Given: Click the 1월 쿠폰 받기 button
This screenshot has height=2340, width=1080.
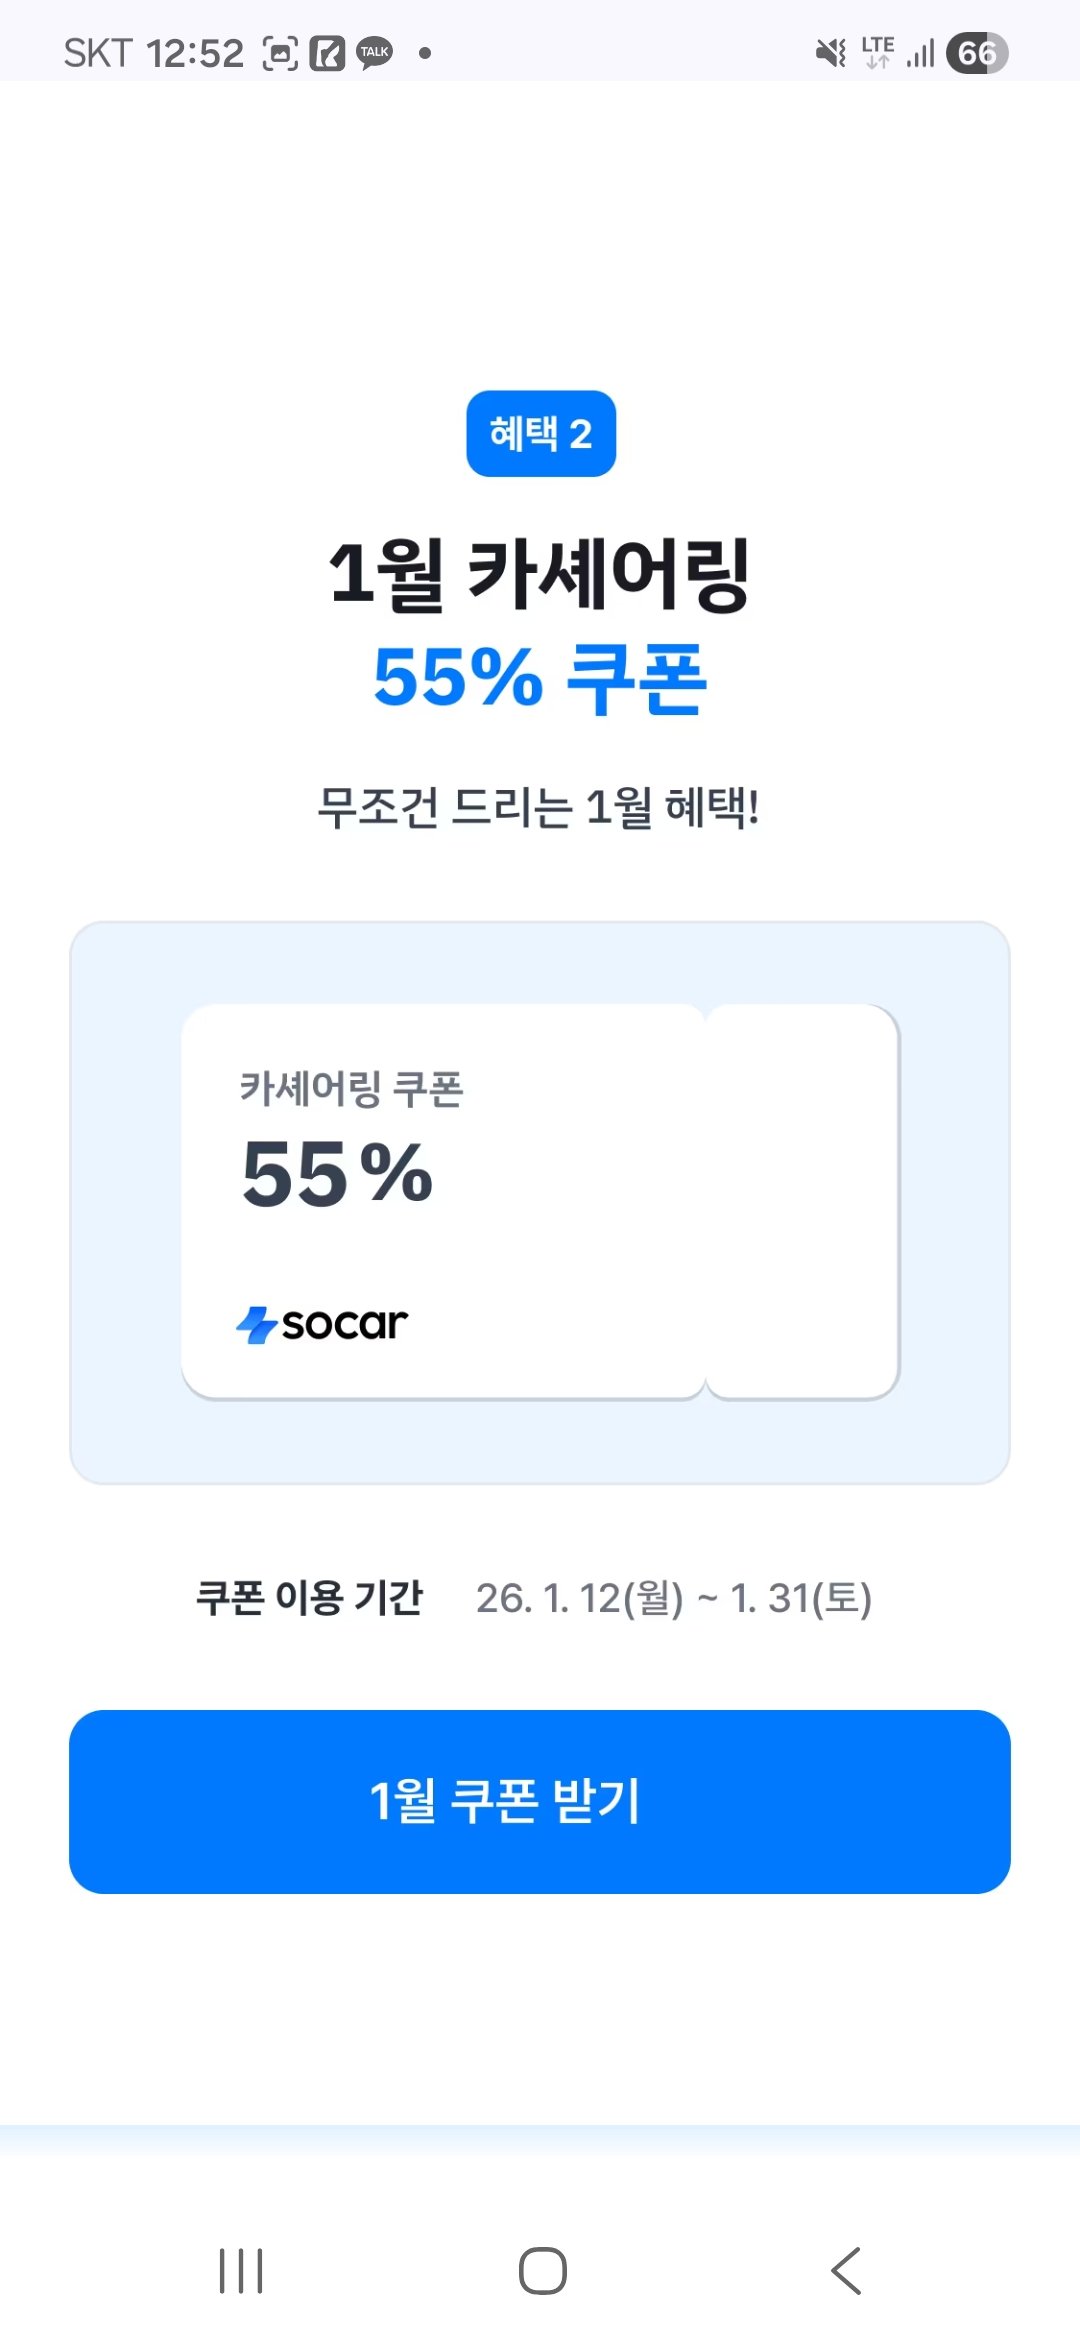Looking at the screenshot, I should click(x=540, y=1801).
